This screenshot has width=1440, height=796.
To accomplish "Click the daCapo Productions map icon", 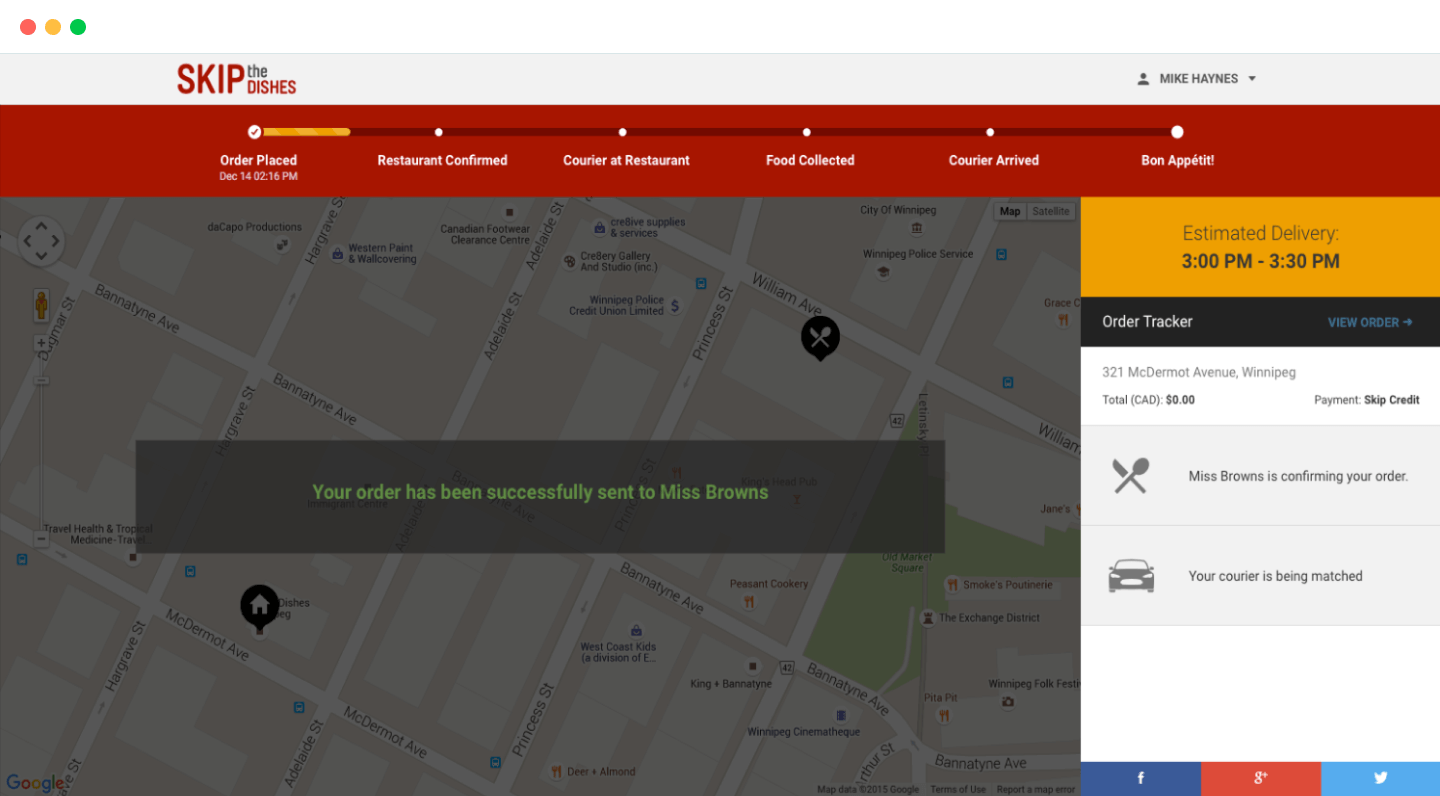I will 283,244.
